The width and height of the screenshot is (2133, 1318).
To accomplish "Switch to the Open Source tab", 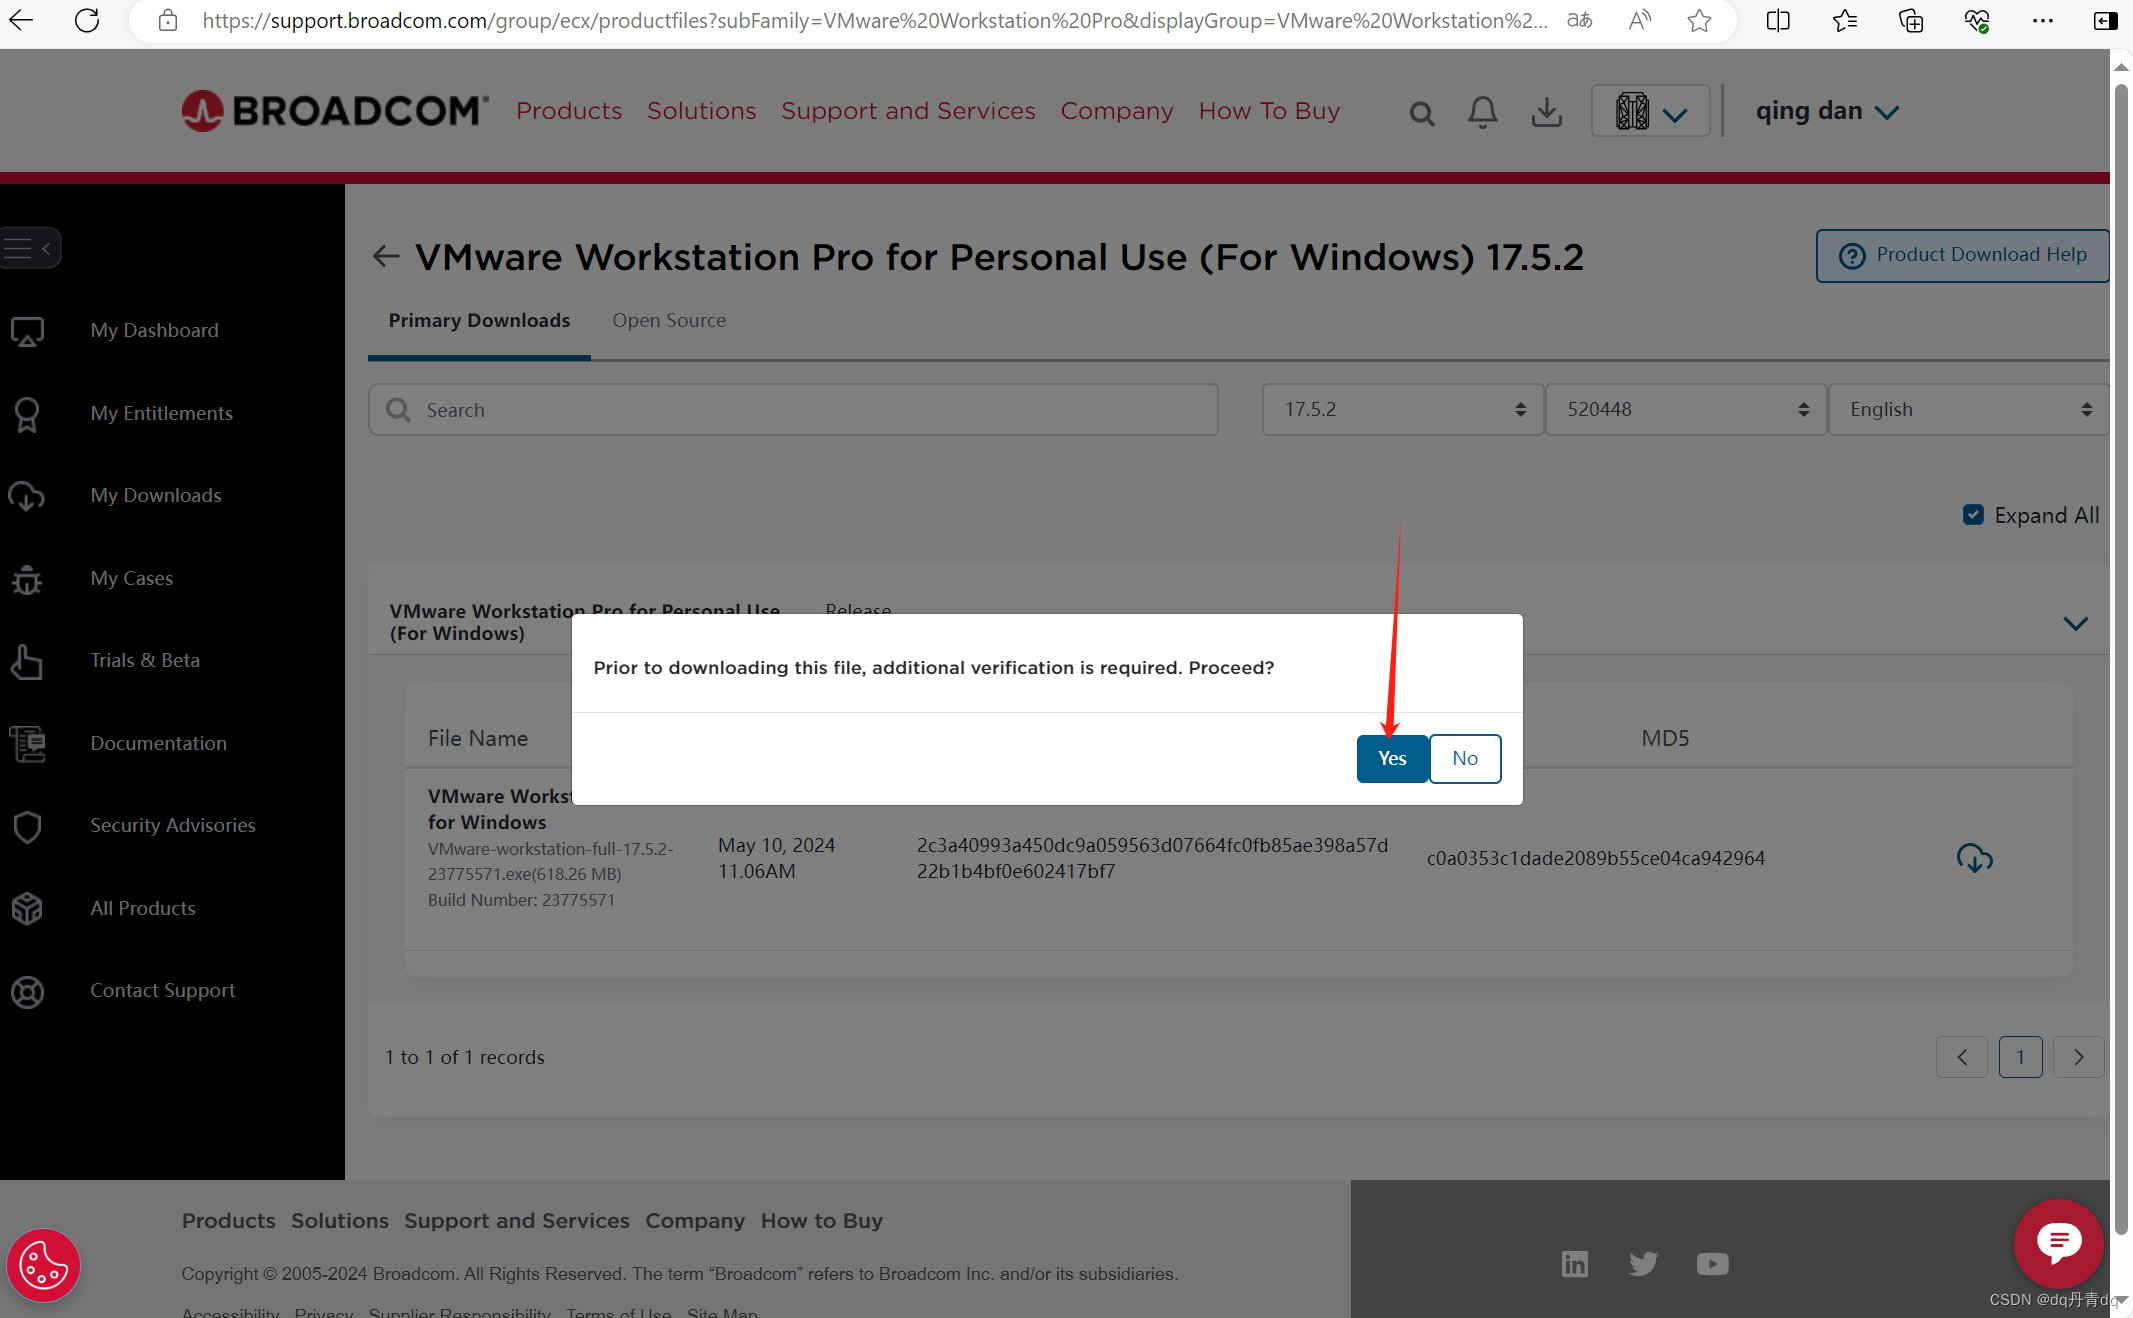I will (x=669, y=321).
